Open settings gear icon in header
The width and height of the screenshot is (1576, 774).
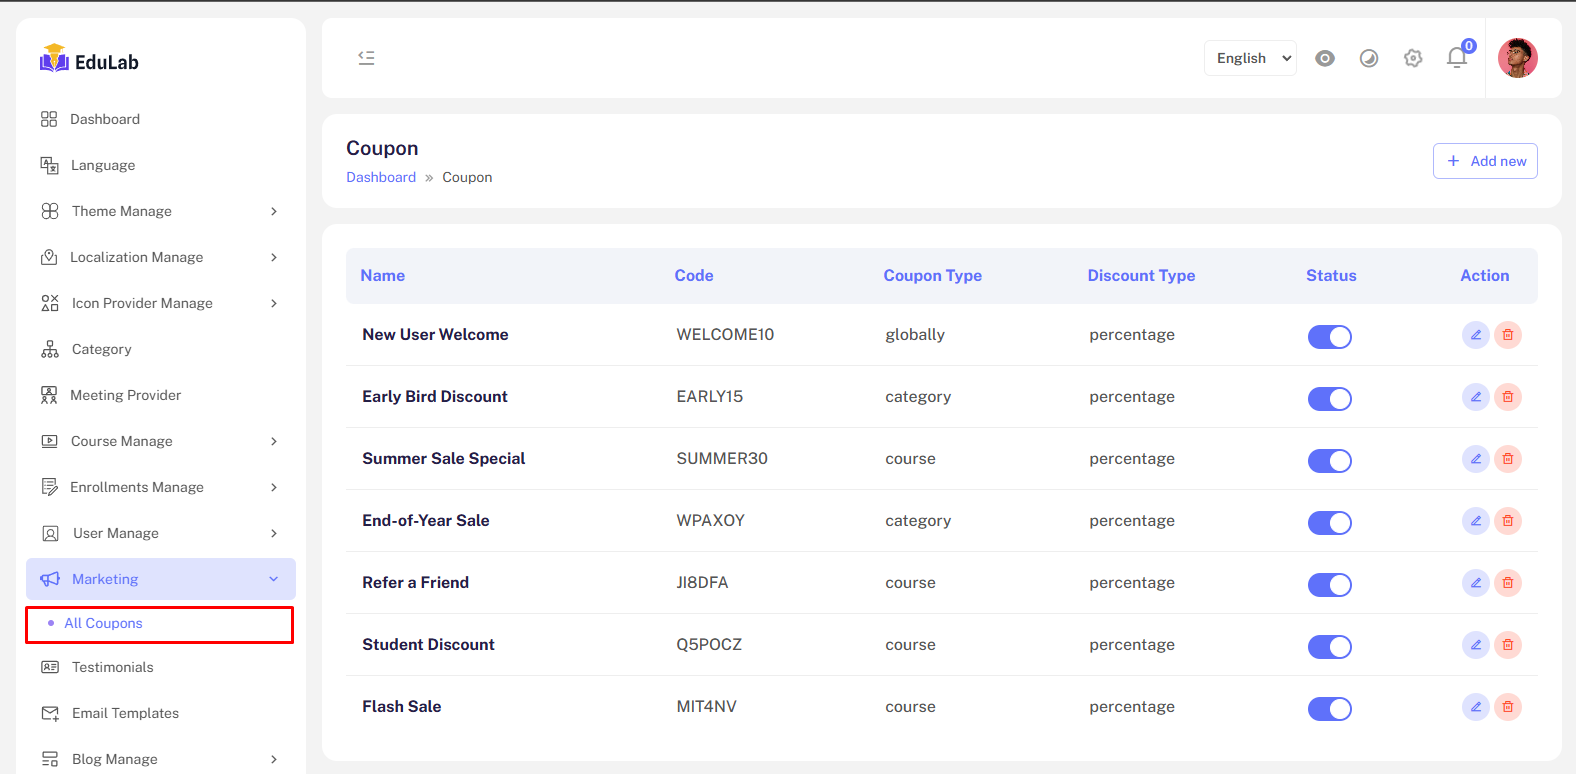pyautogui.click(x=1413, y=58)
